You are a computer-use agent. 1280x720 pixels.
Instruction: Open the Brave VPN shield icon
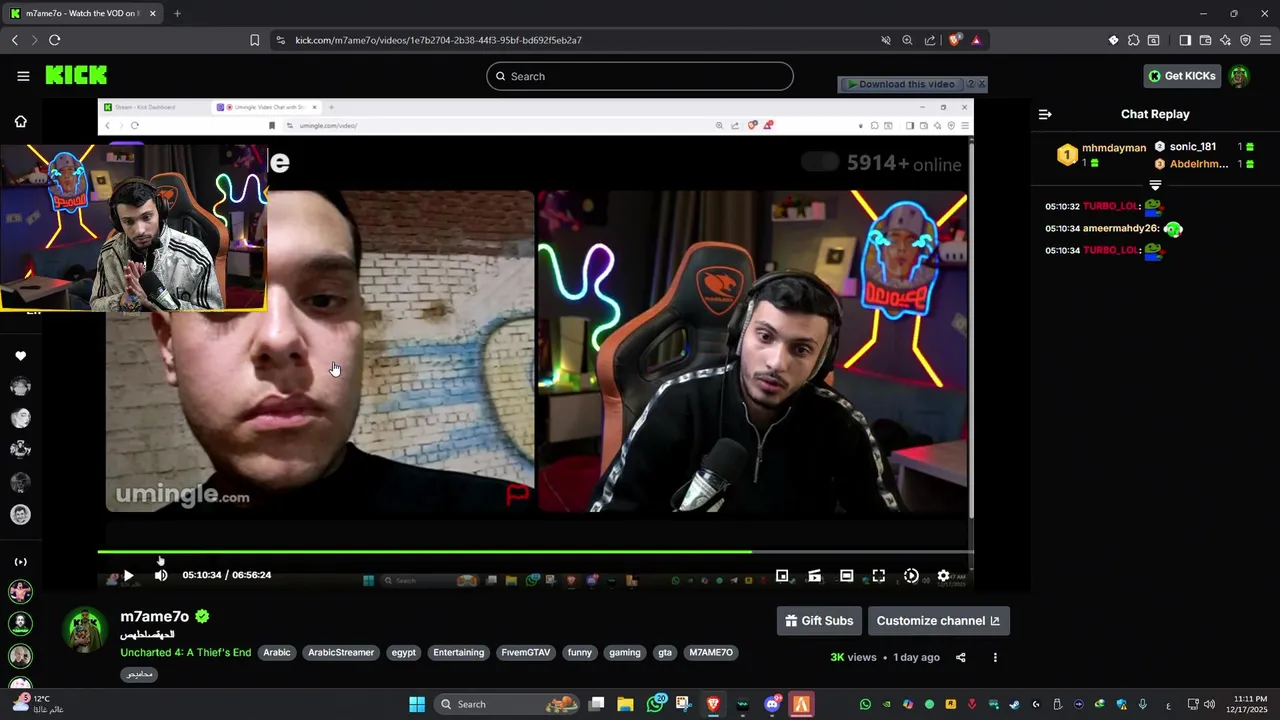point(1245,40)
